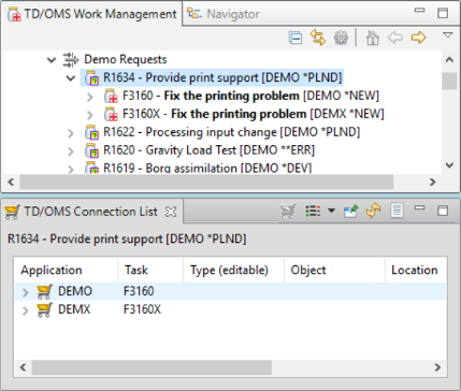The height and width of the screenshot is (391, 461).
Task: Select the TD/OMS Work Management tab
Action: coord(92,14)
